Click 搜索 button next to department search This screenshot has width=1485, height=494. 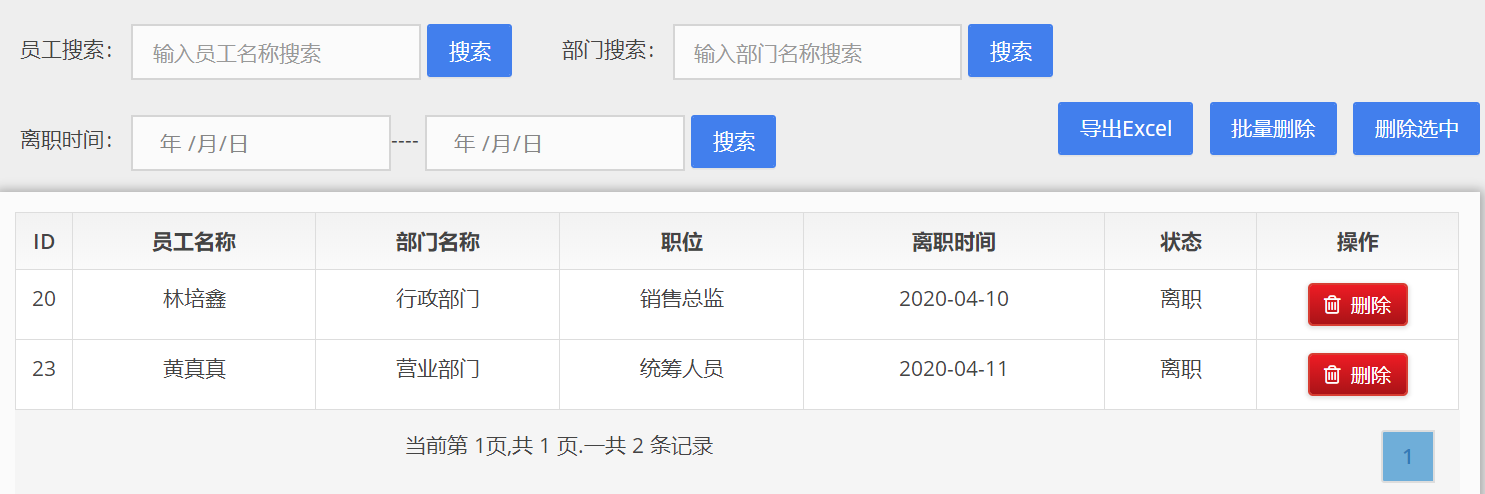coord(1010,51)
